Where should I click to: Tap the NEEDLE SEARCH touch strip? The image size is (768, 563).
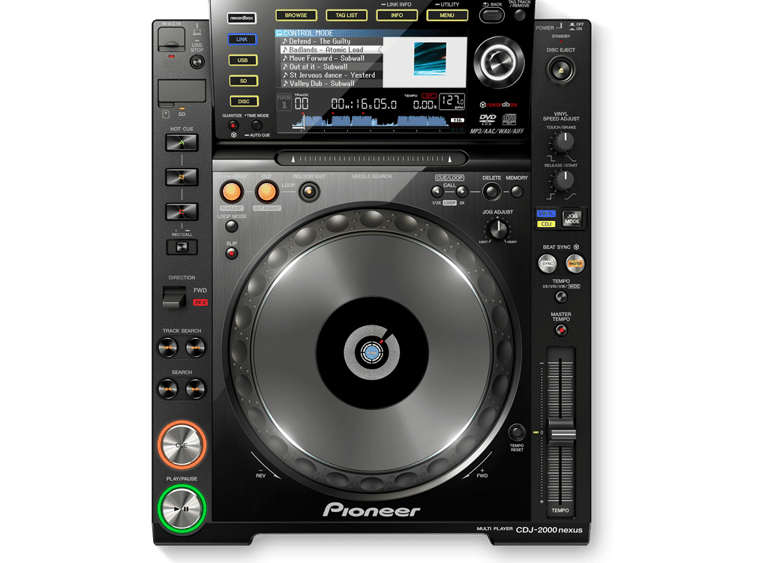coord(372,159)
